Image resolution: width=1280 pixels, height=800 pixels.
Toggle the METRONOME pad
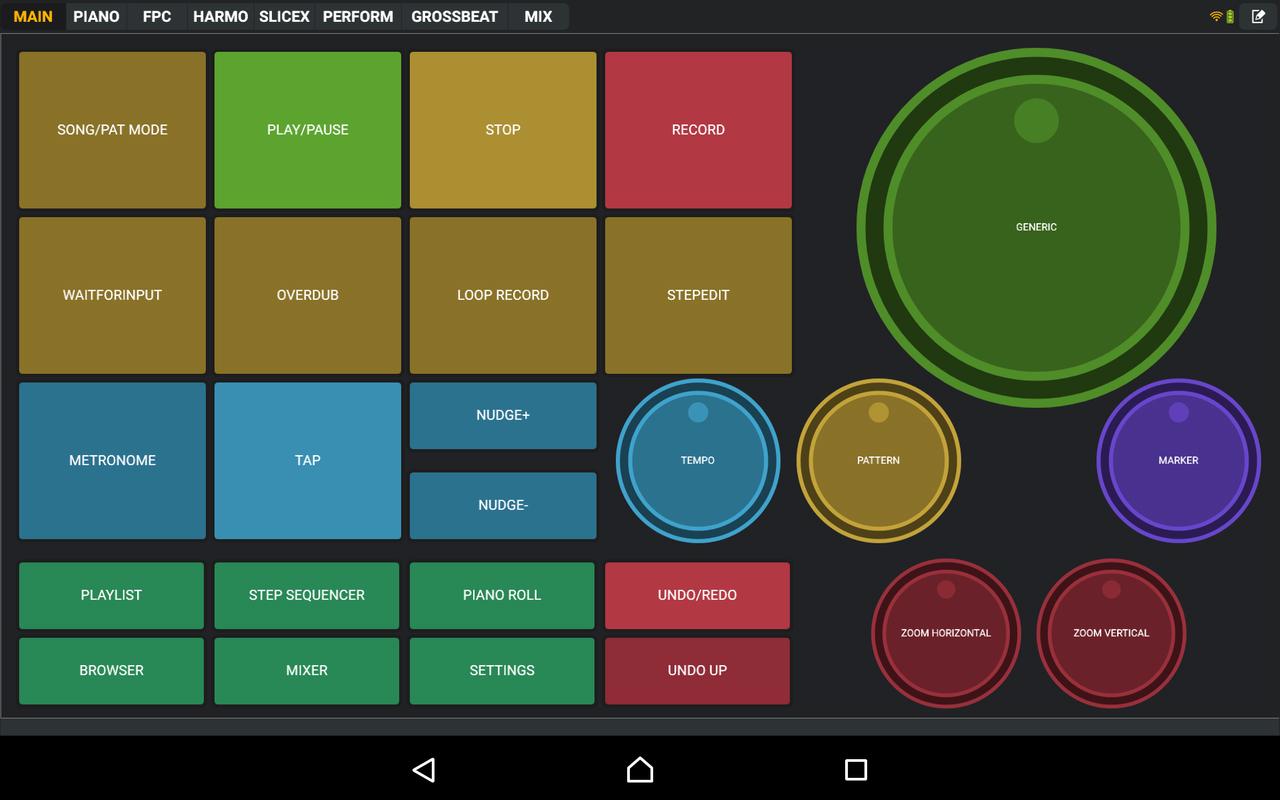(112, 460)
